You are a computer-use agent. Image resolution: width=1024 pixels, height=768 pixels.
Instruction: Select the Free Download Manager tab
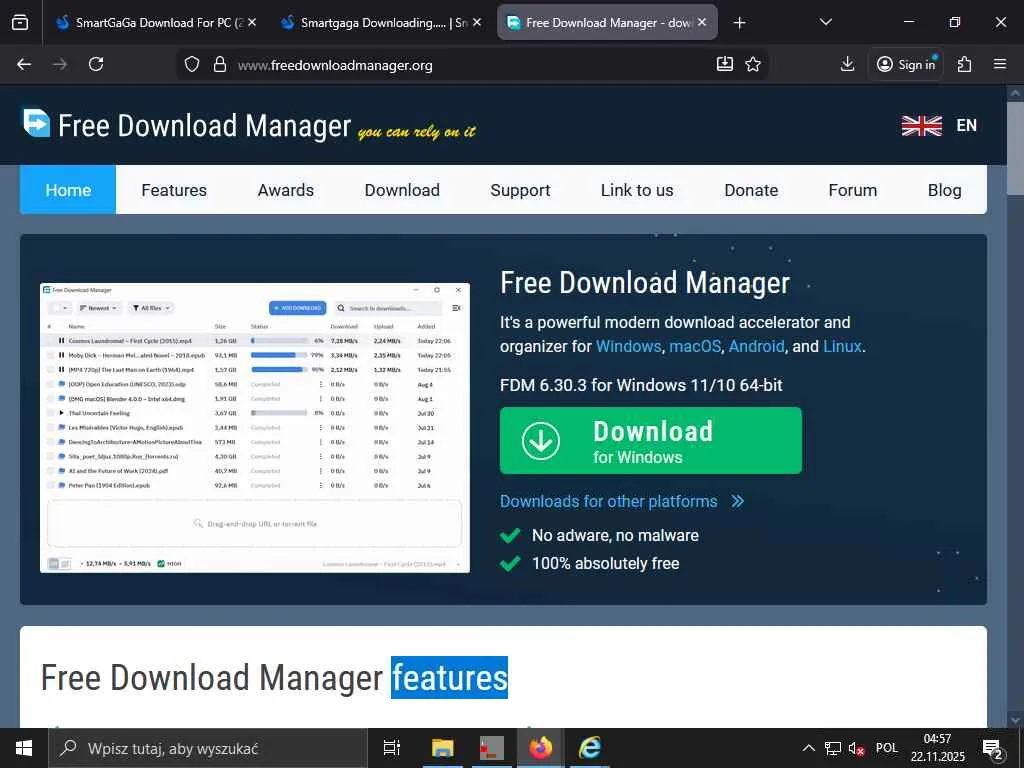click(607, 22)
